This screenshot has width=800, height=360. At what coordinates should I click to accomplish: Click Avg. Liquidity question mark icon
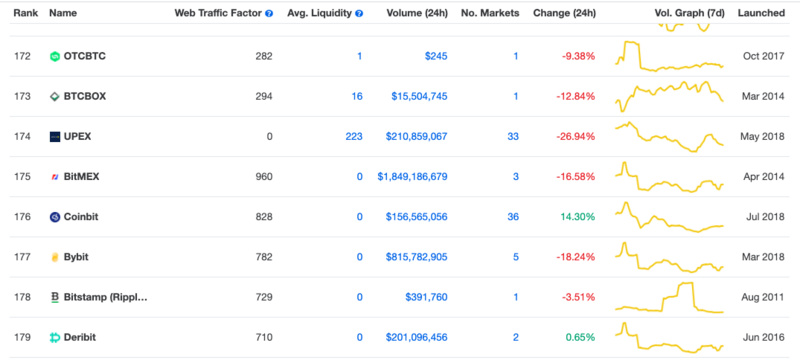359,14
